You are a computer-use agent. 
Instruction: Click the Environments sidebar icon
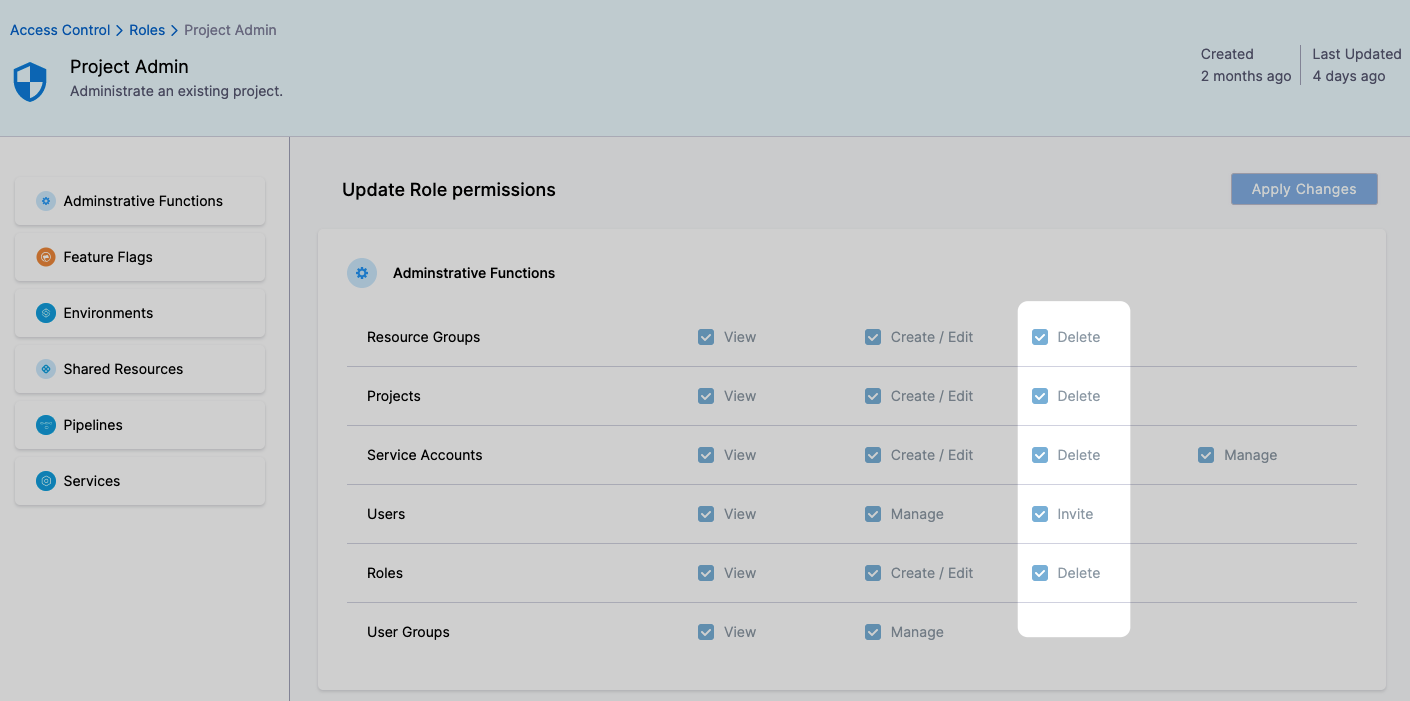(x=46, y=313)
